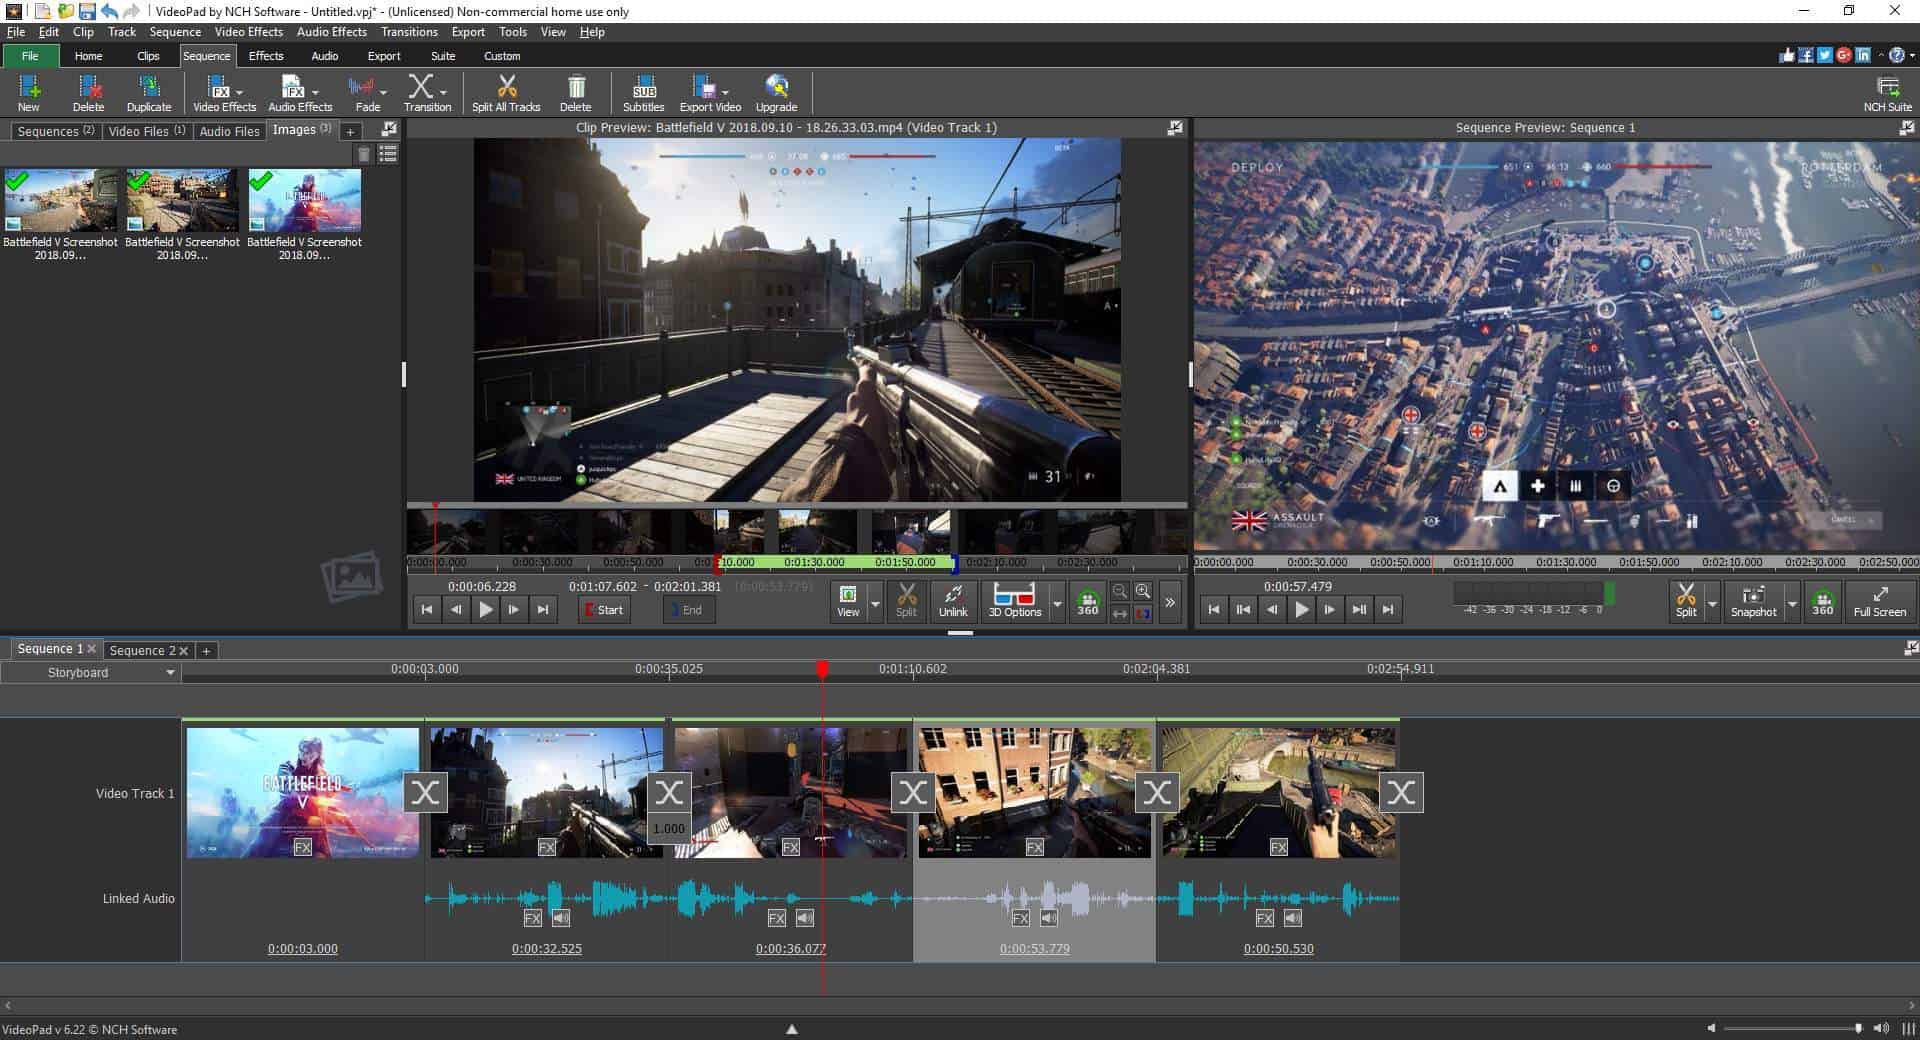Image resolution: width=1920 pixels, height=1040 pixels.
Task: Jump to clip start in Clip Preview
Action: [x=427, y=609]
